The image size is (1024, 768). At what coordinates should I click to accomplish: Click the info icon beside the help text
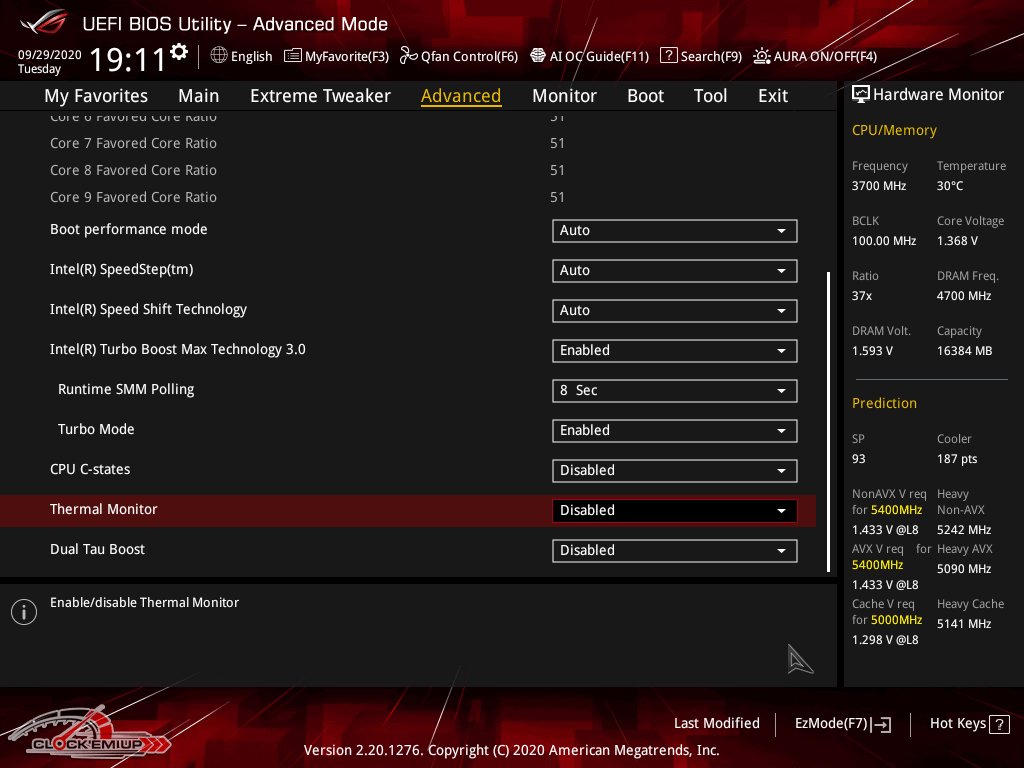tap(24, 612)
